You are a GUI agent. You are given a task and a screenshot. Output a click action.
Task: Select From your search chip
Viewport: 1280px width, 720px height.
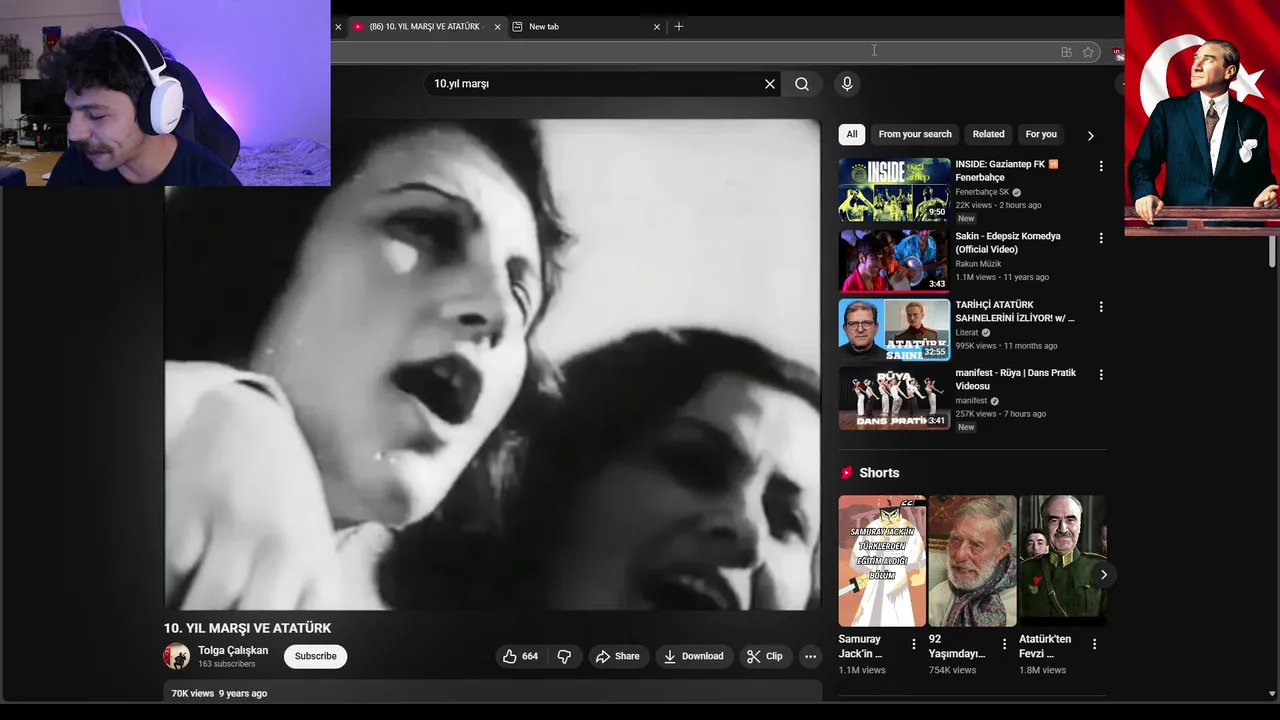coord(915,134)
